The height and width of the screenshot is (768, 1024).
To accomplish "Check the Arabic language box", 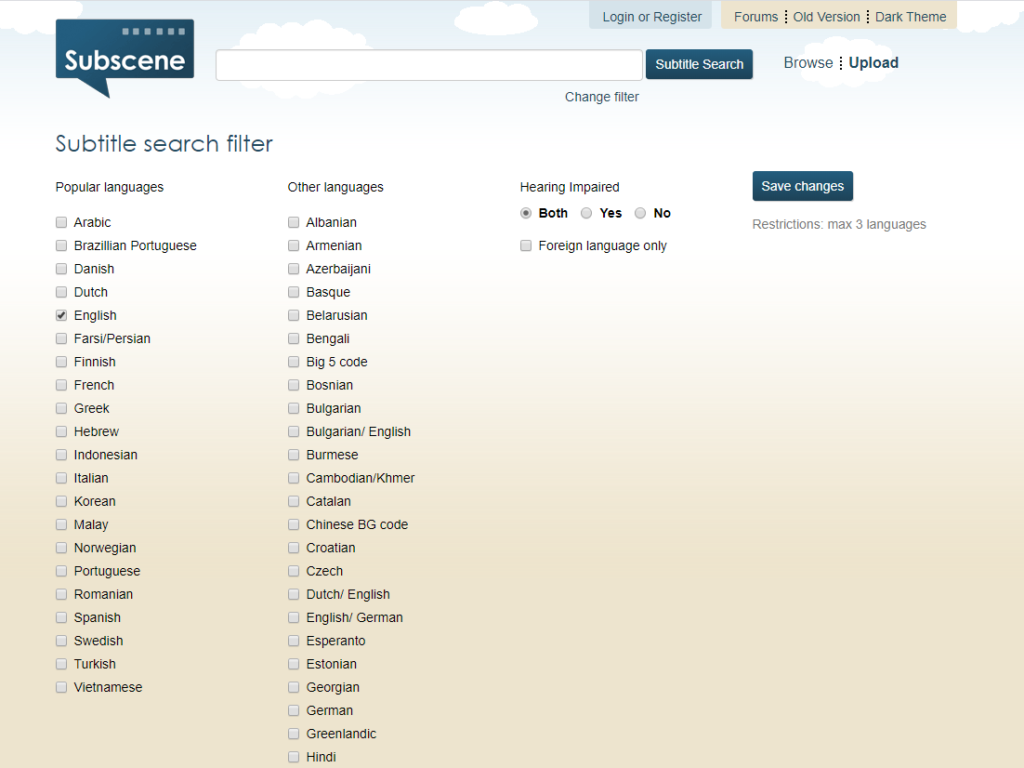I will tap(61, 223).
